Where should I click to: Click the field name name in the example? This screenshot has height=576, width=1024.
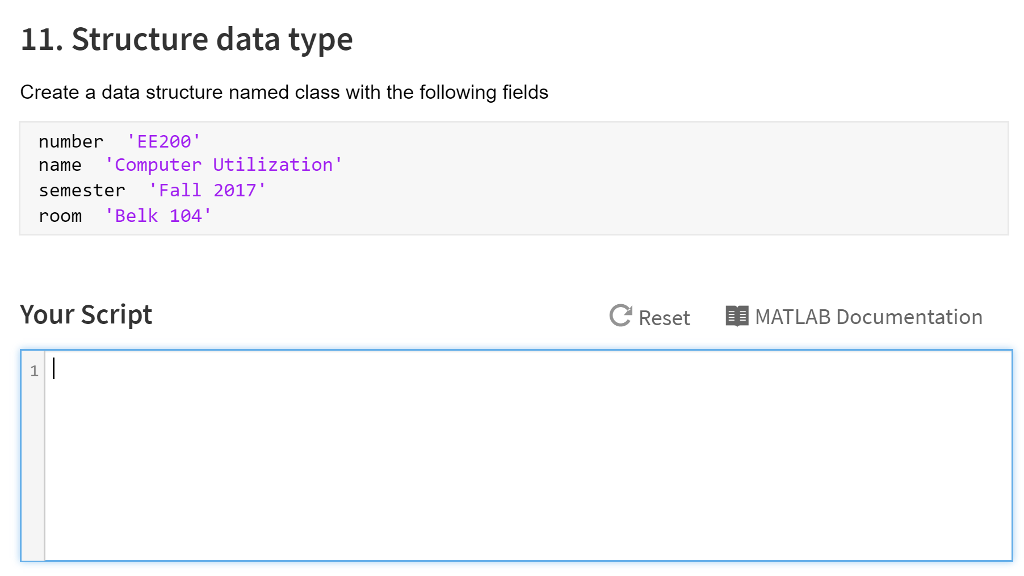[x=60, y=165]
